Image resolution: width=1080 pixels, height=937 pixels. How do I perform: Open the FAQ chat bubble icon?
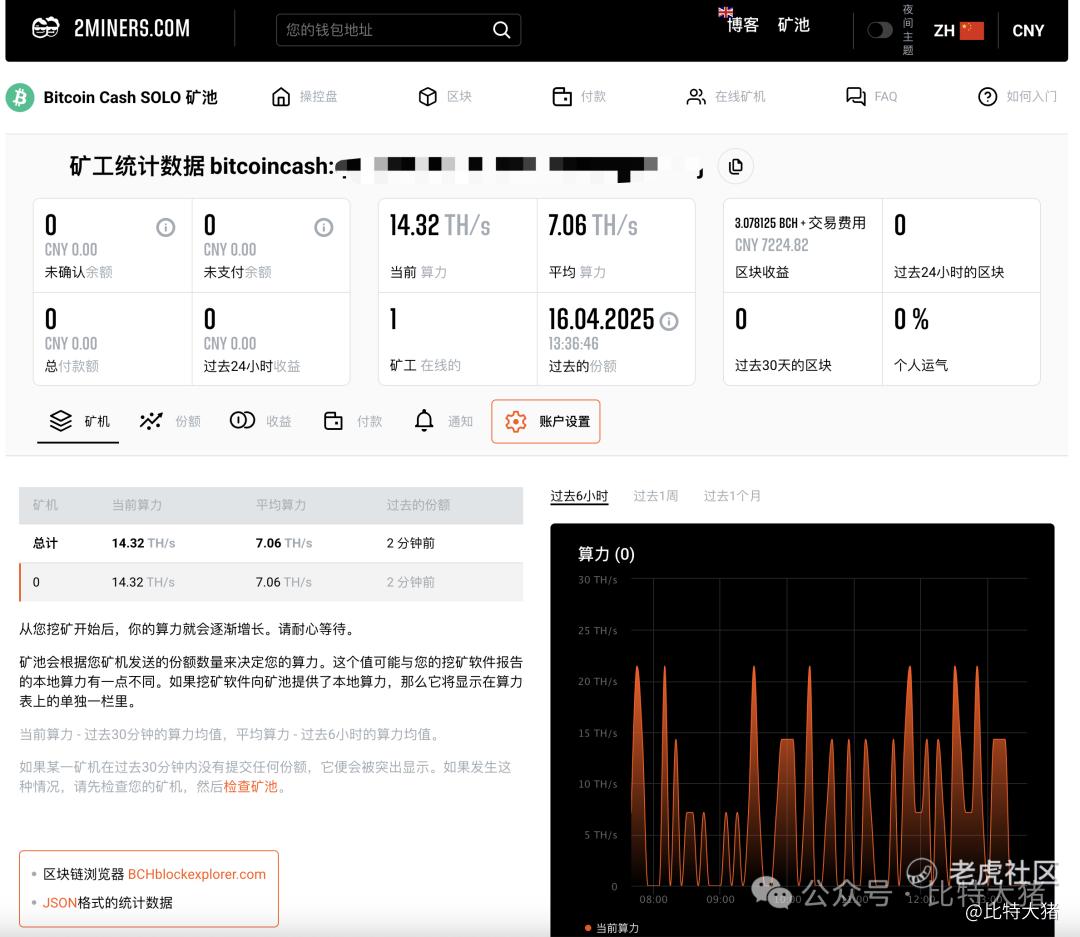pos(855,96)
